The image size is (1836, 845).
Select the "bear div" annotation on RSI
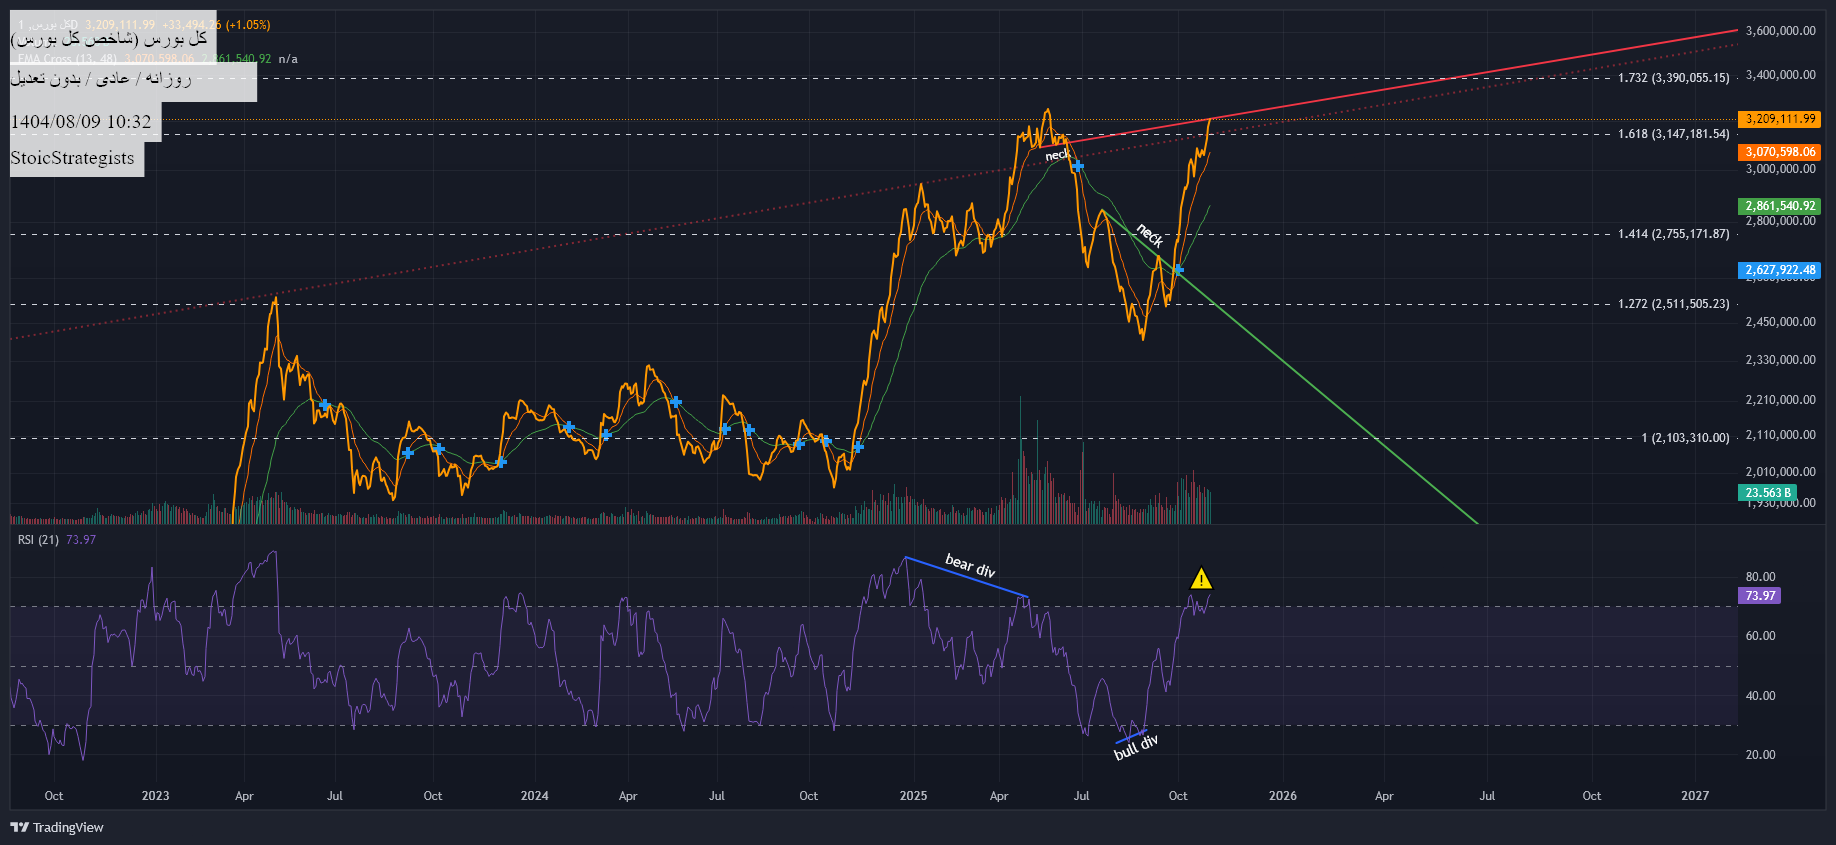[x=969, y=566]
